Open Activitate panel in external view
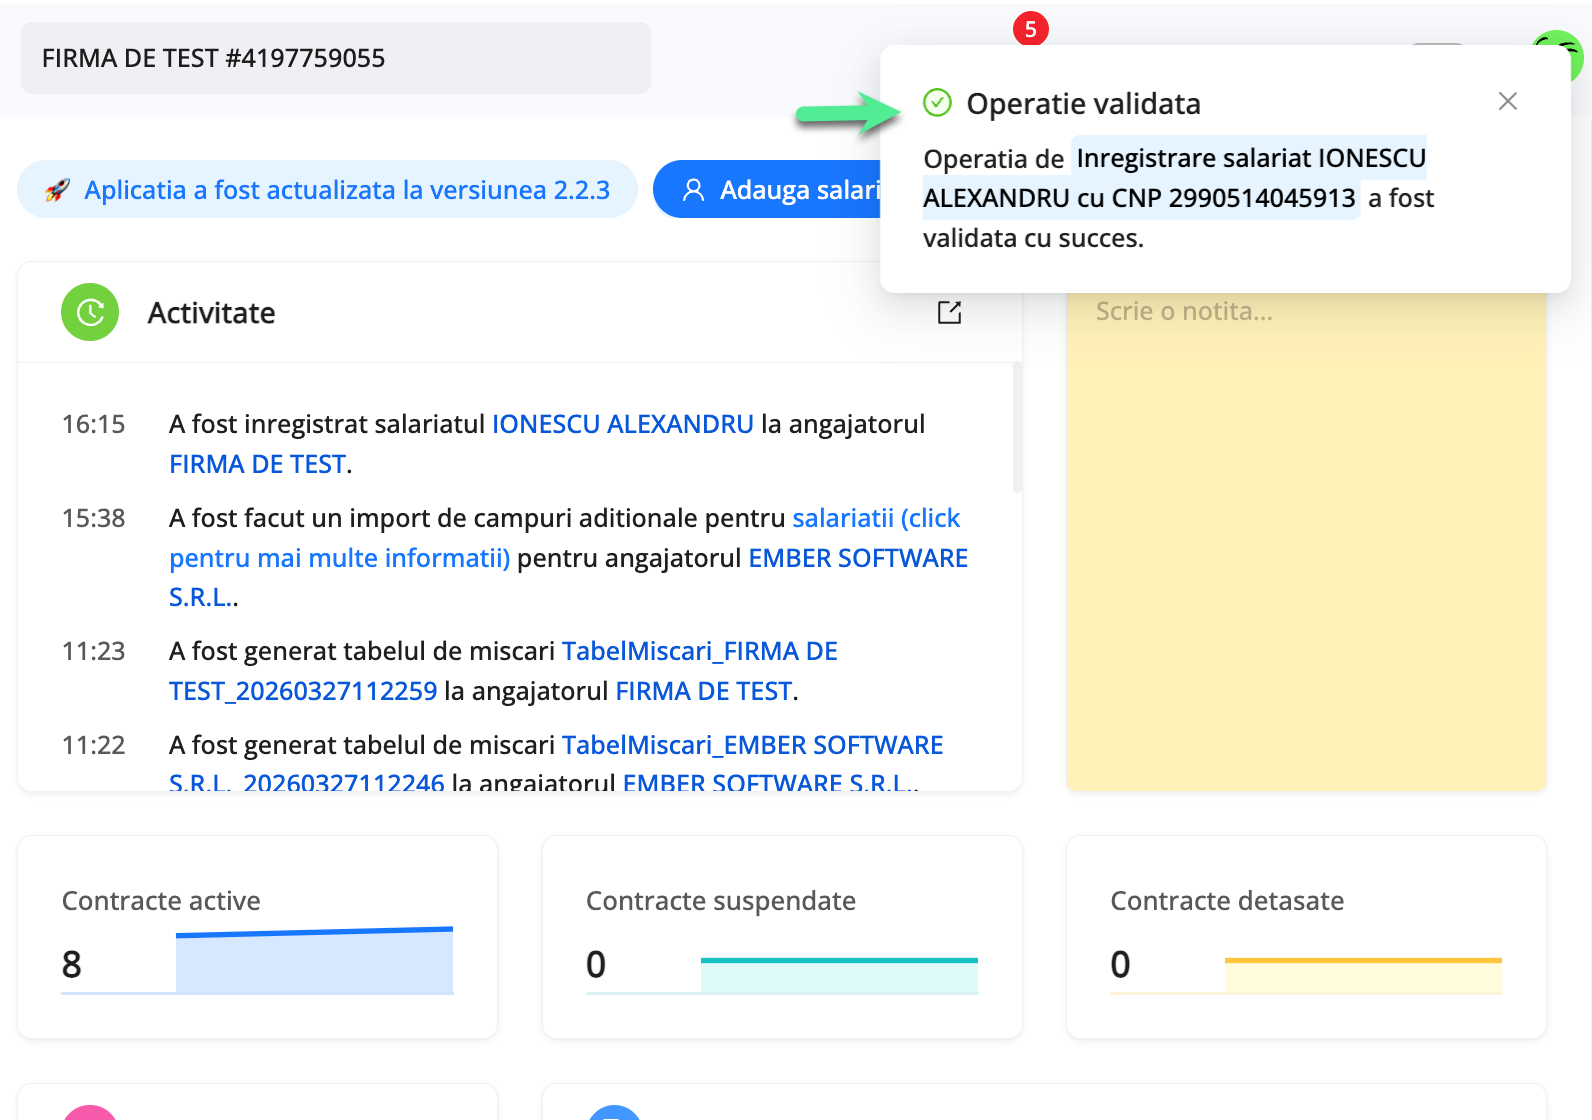This screenshot has width=1592, height=1120. tap(949, 313)
